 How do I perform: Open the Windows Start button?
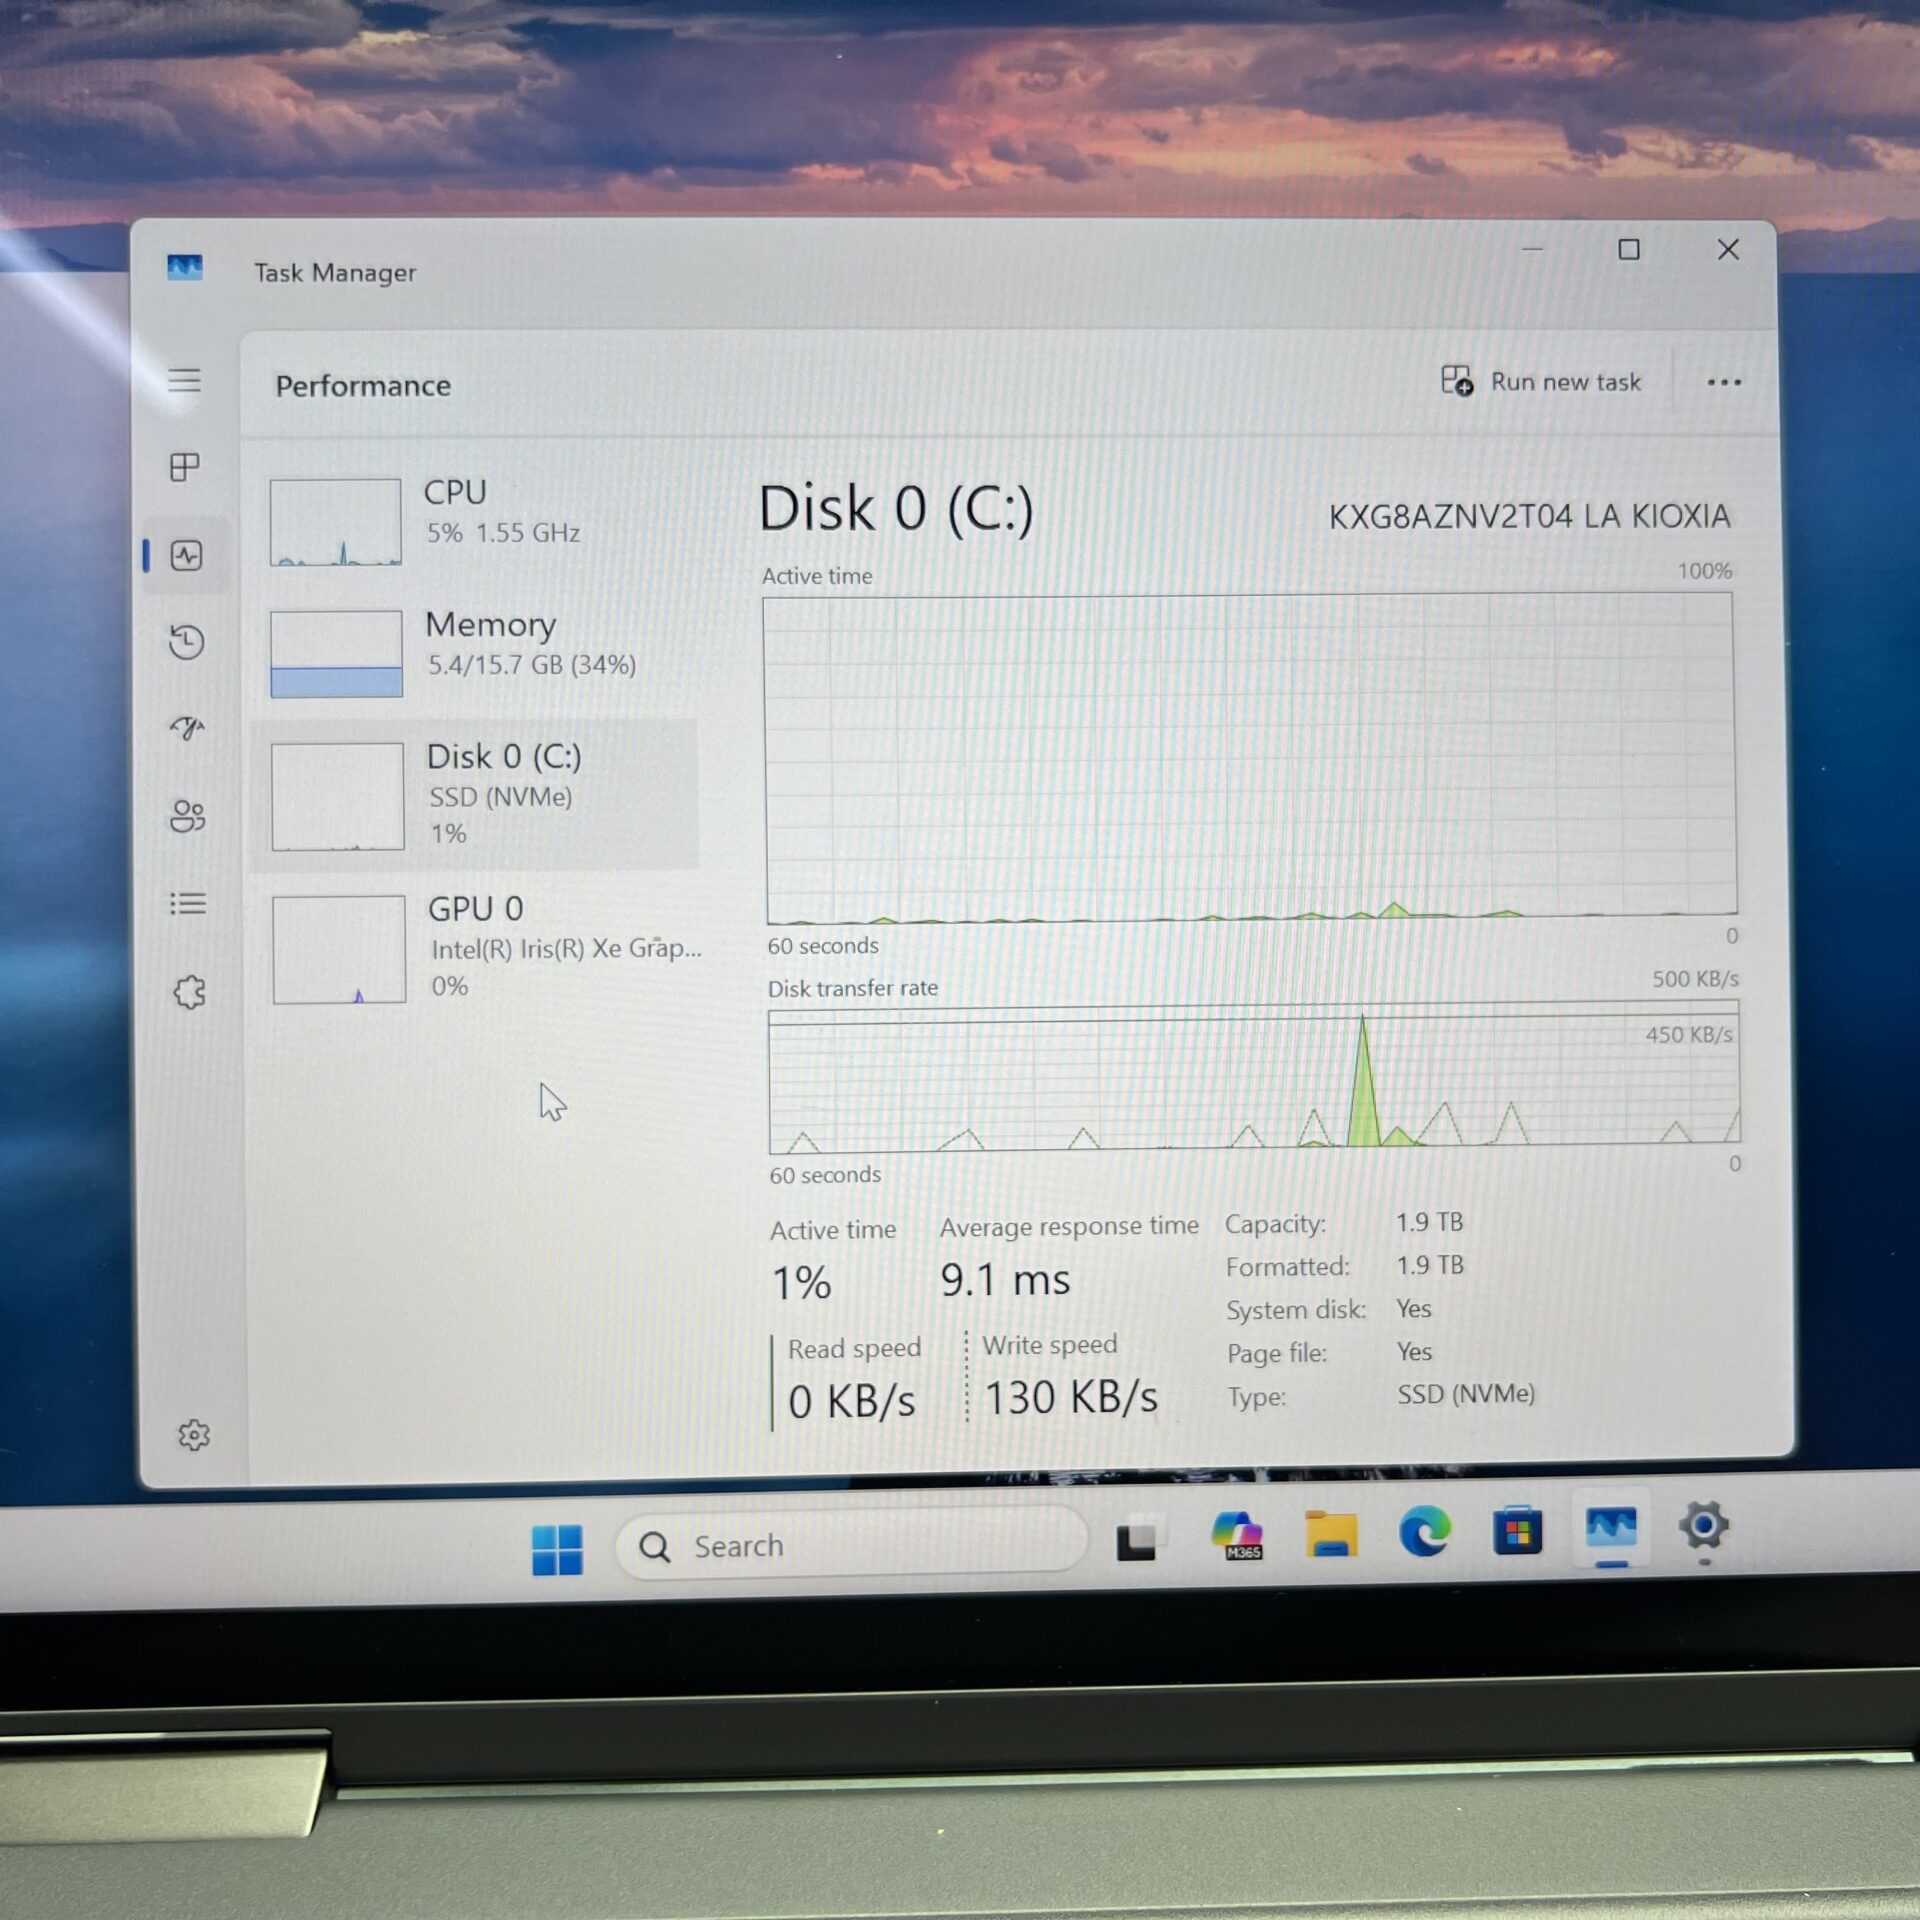(x=557, y=1549)
